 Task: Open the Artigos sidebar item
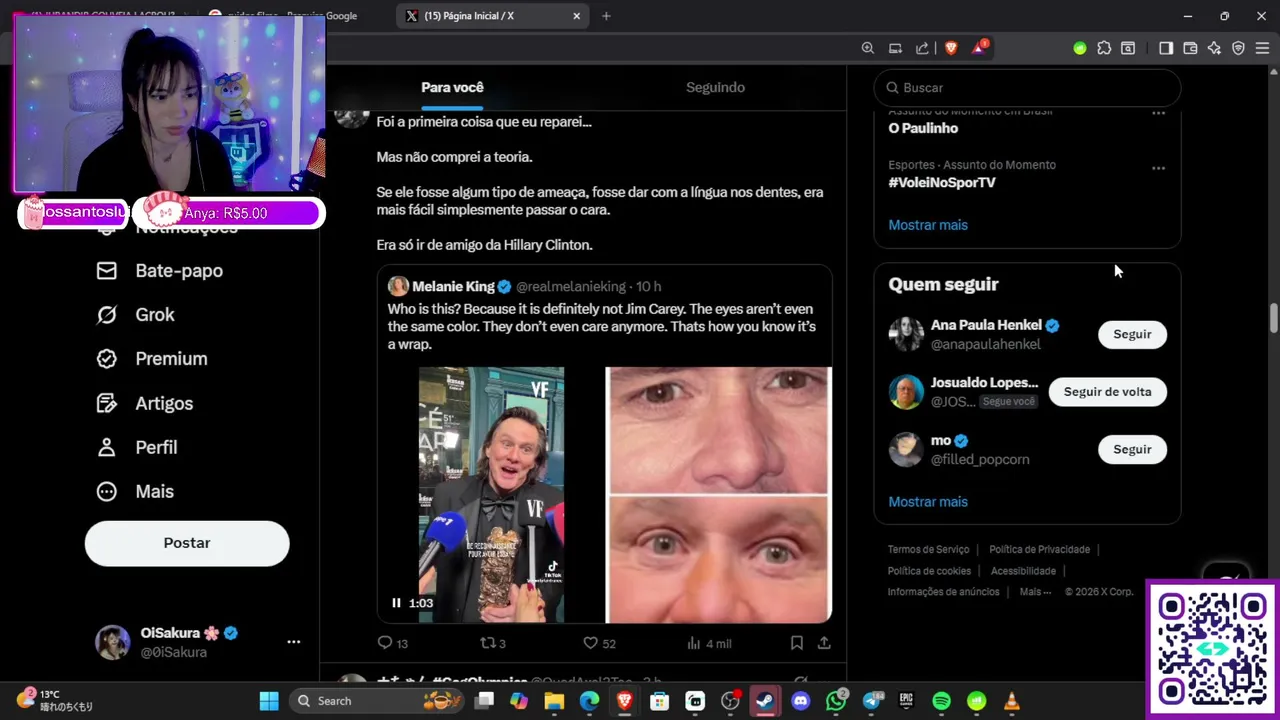coord(145,403)
